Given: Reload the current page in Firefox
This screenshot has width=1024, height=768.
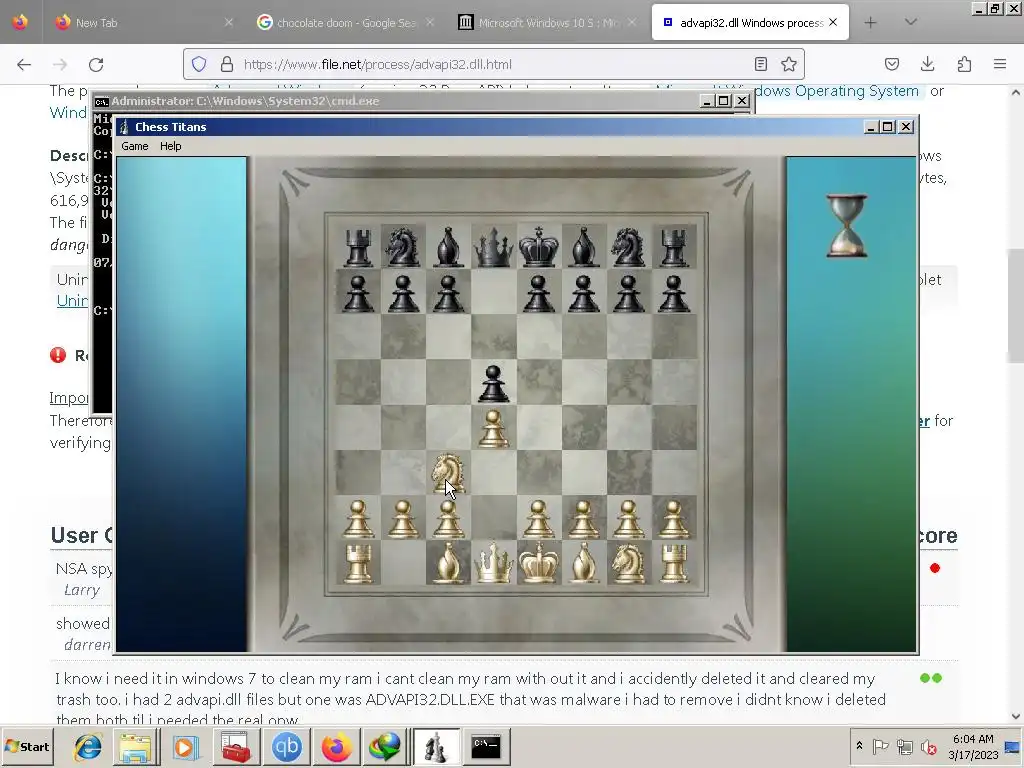Looking at the screenshot, I should pos(97,64).
